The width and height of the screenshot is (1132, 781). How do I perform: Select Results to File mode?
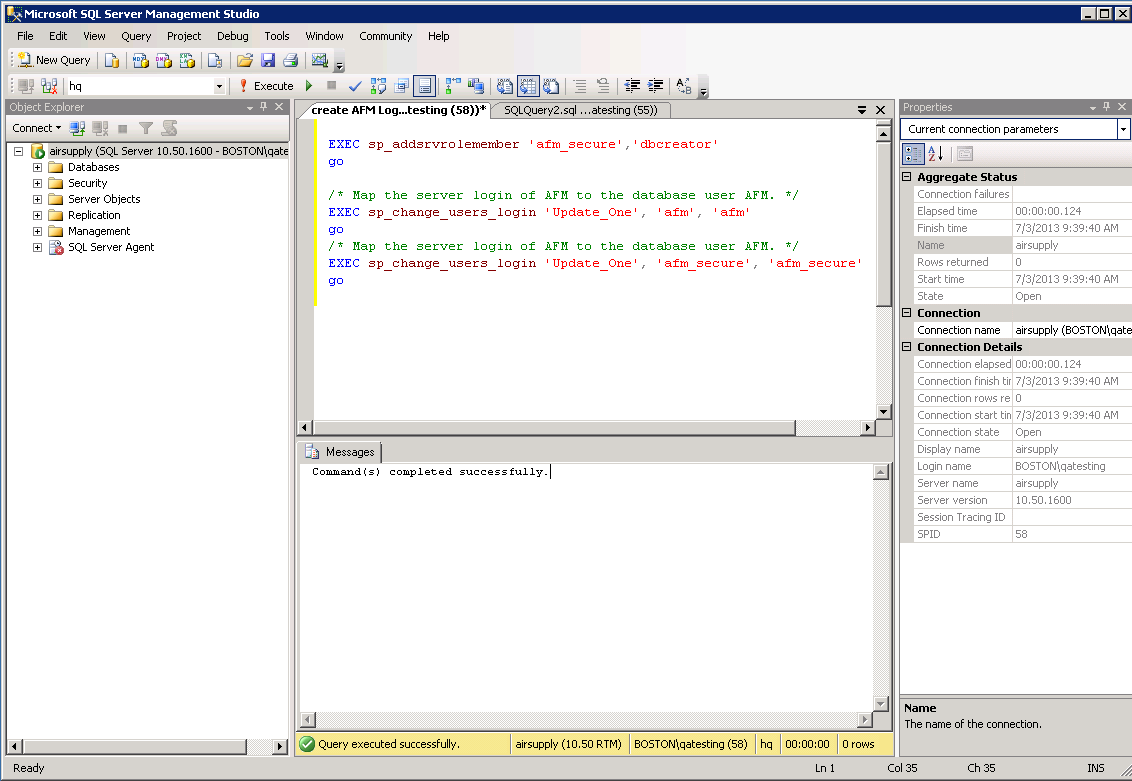point(552,86)
